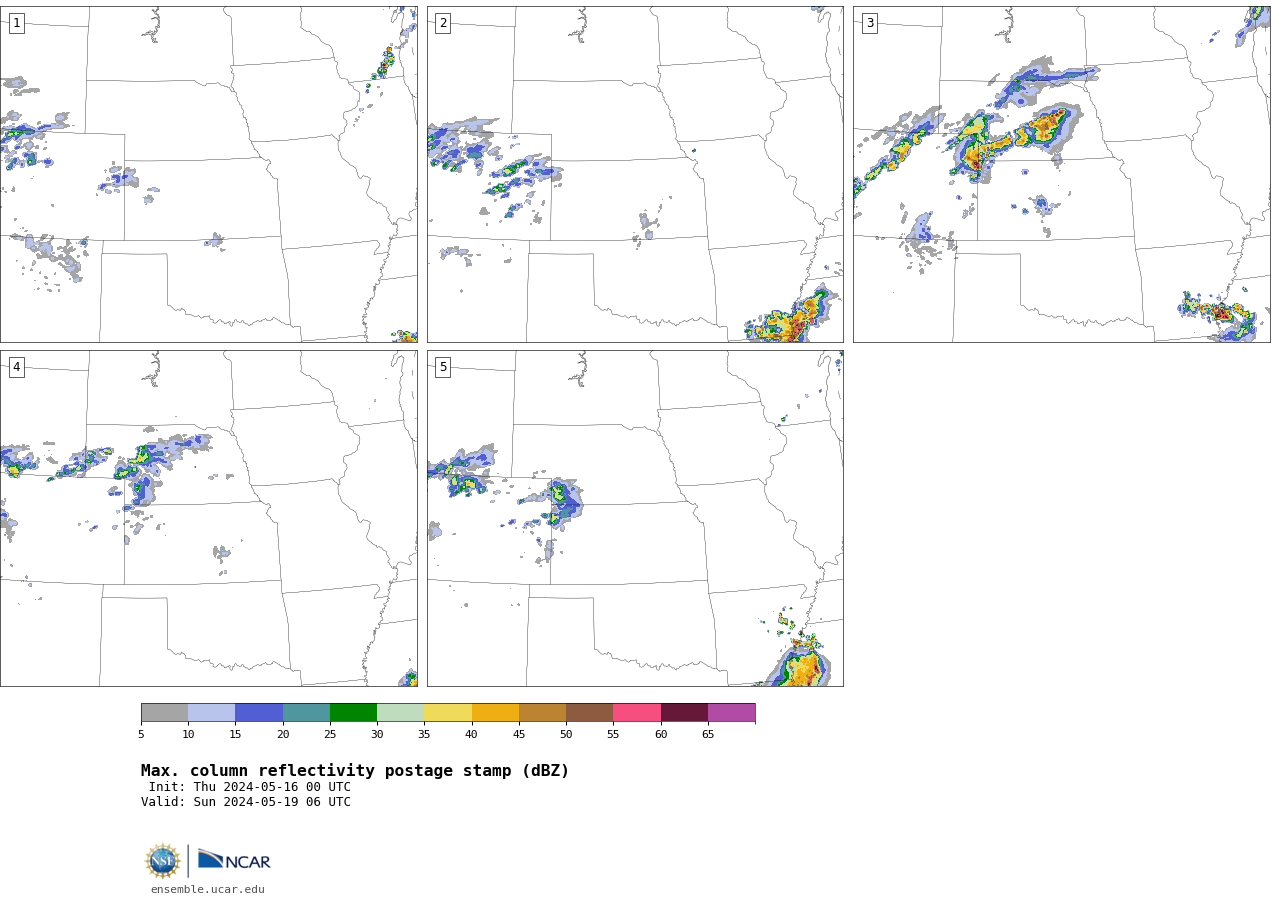Image resolution: width=1280 pixels, height=901 pixels.
Task: Click the southeast storm cell in panel 5
Action: pyautogui.click(x=800, y=664)
